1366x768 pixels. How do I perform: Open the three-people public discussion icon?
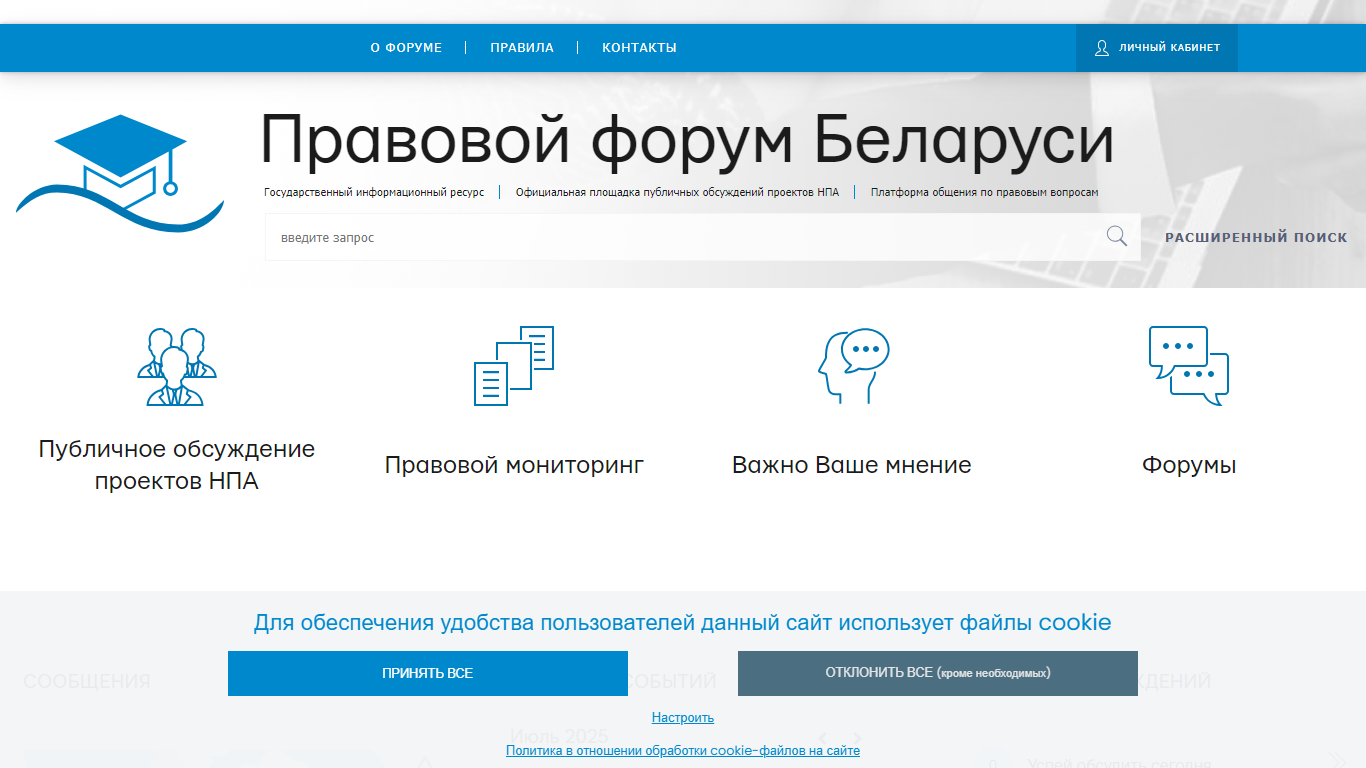coord(177,366)
